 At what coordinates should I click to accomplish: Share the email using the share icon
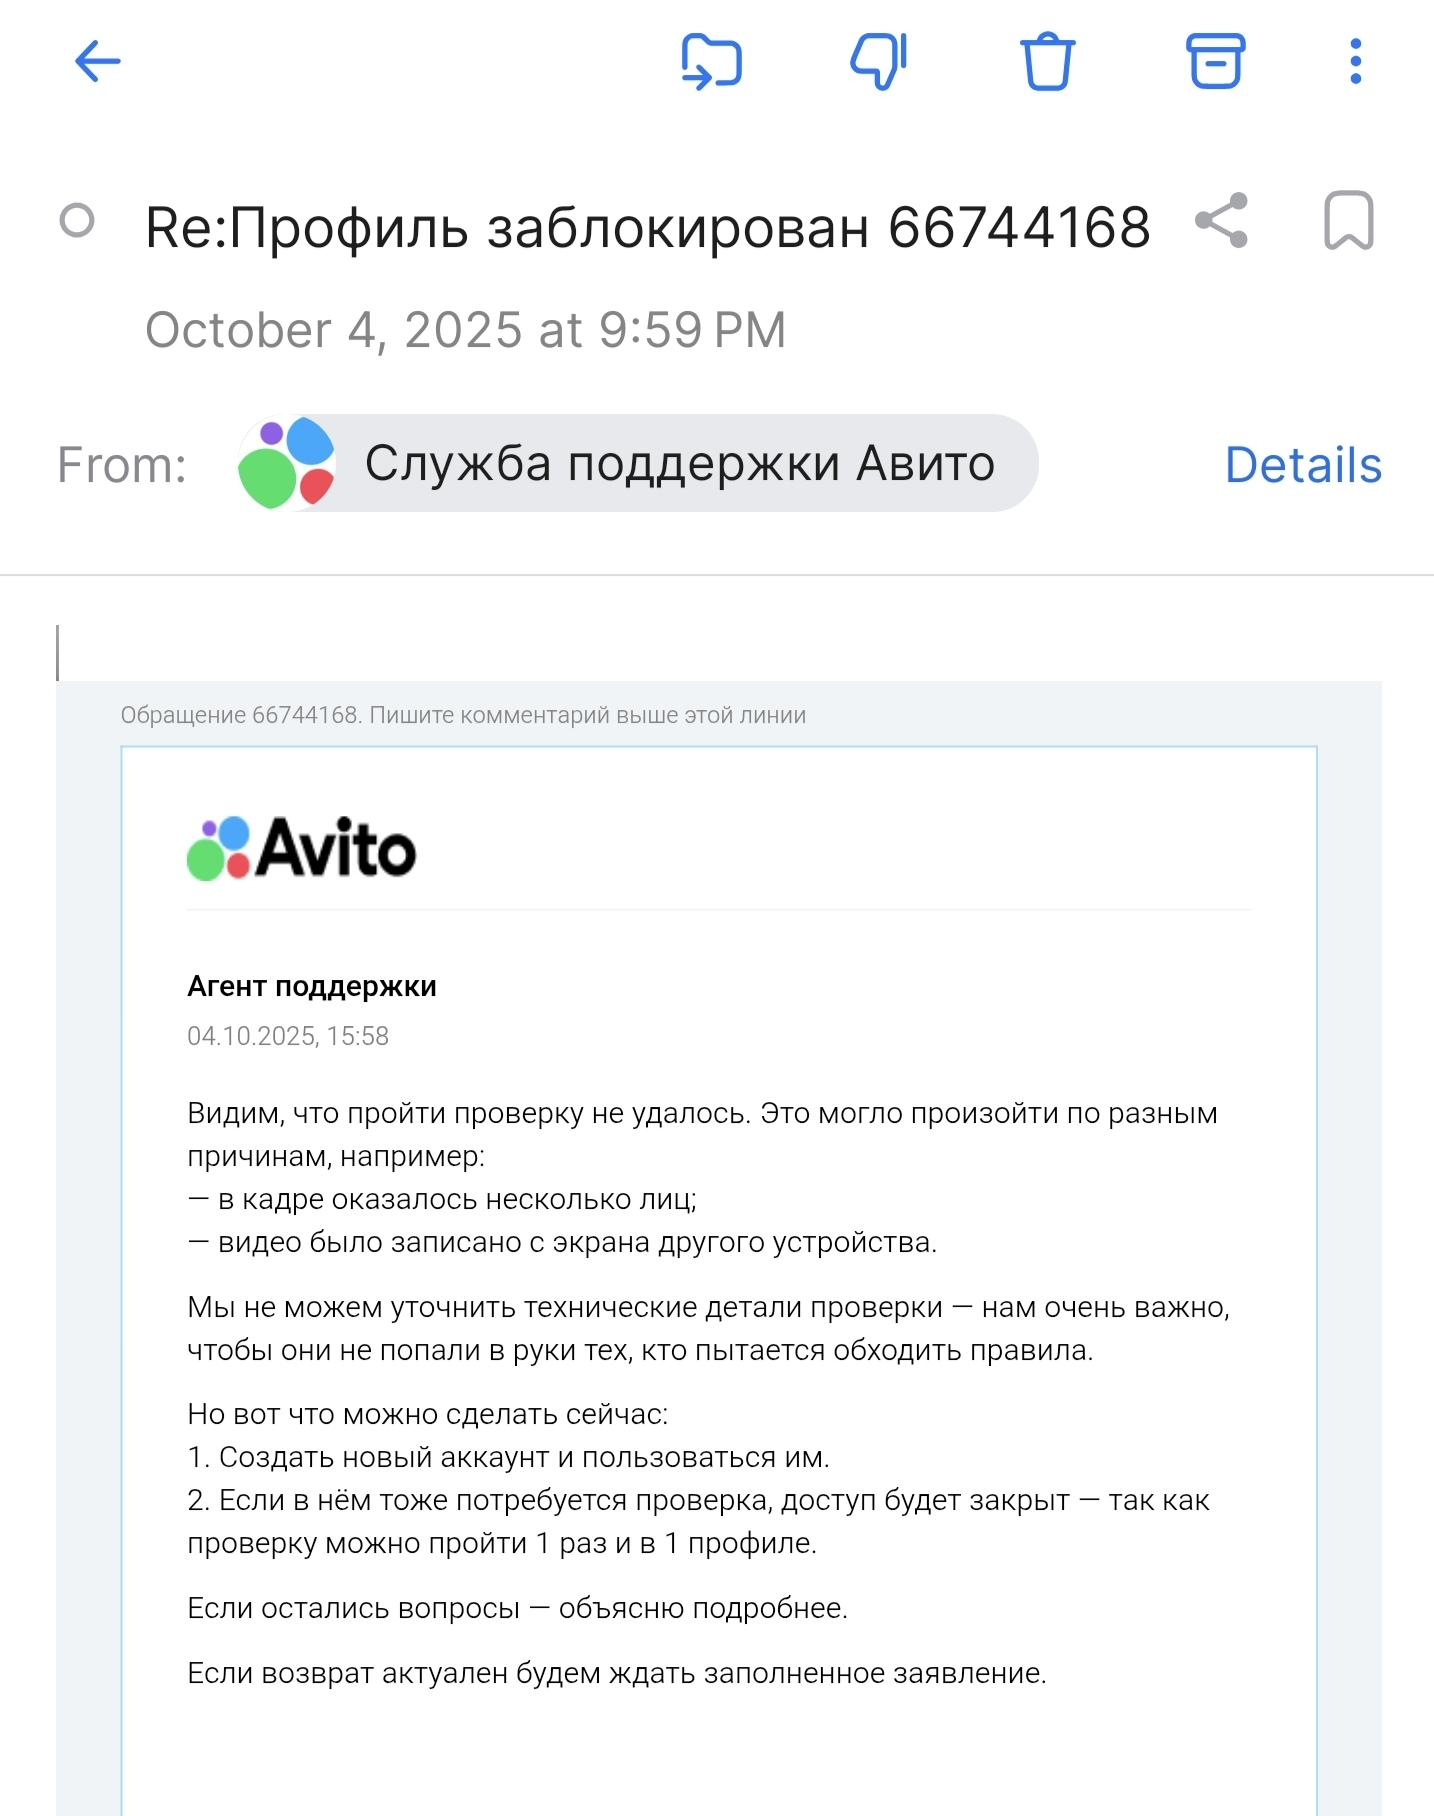[x=1222, y=221]
